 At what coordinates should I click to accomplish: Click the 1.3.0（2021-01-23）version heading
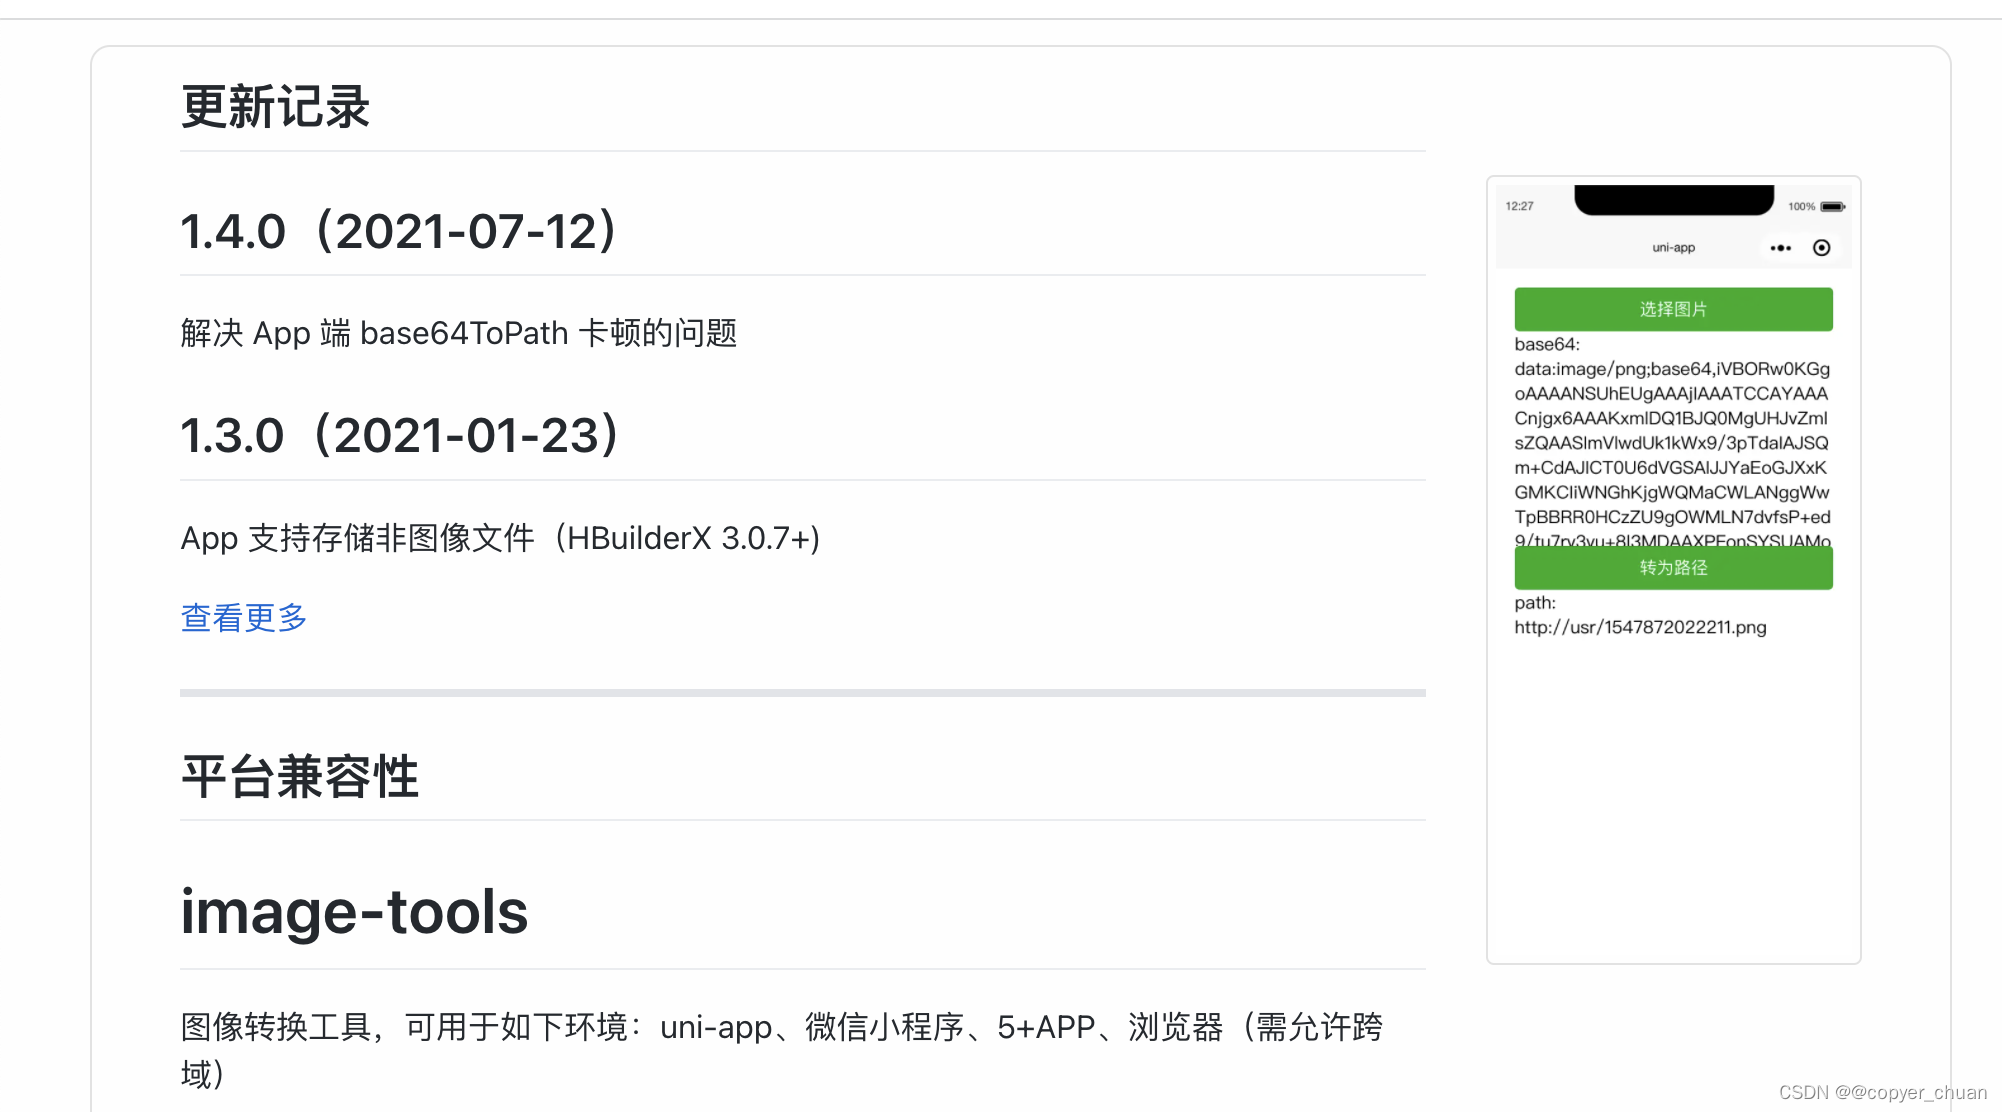click(x=399, y=433)
